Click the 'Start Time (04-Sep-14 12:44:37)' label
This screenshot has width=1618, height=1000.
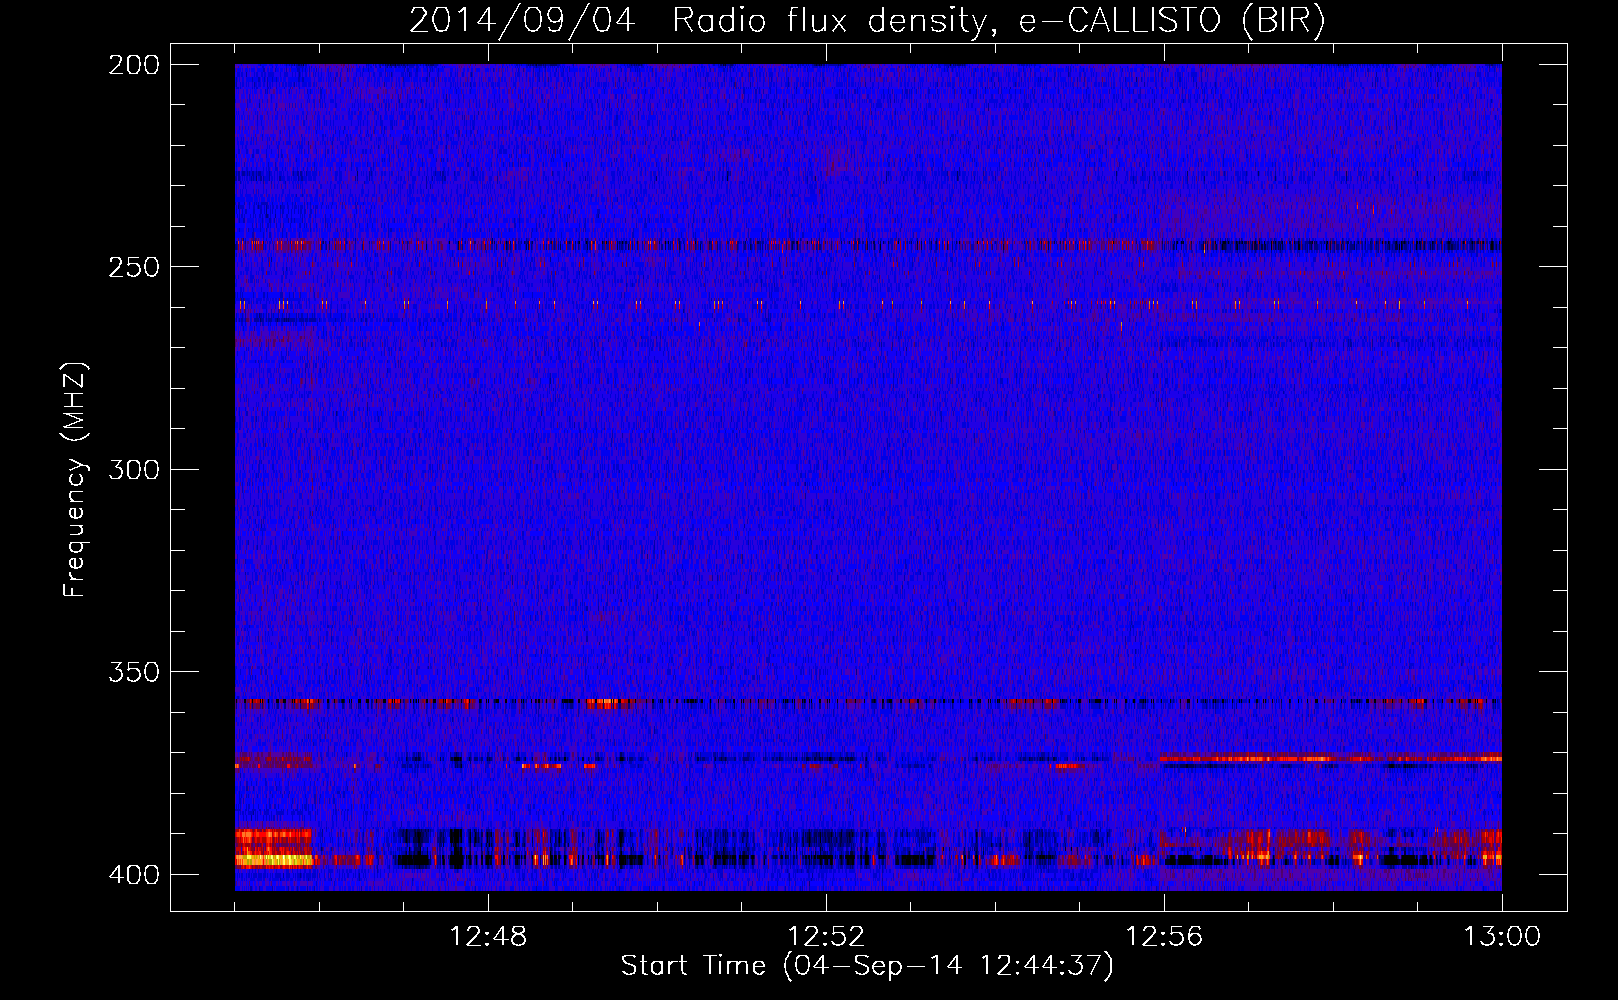click(x=867, y=966)
